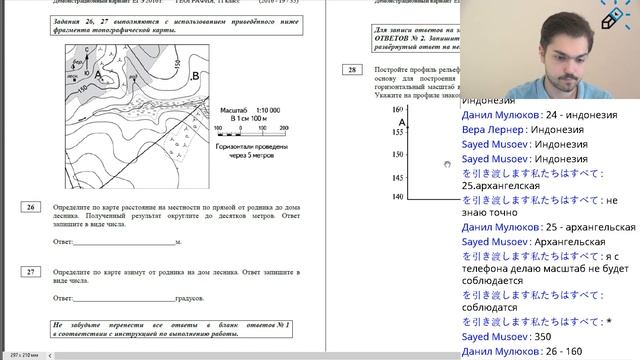Image resolution: width=640 pixels, height=360 pixels.
Task: Click Данил Мулюков's name beside '25 - архангельская'
Action: pos(500,227)
